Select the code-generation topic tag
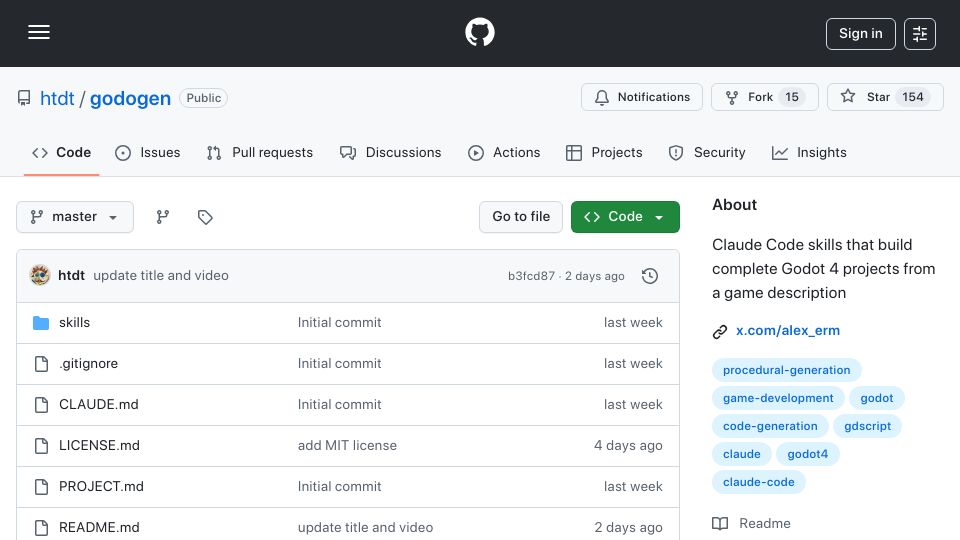 [x=770, y=426]
